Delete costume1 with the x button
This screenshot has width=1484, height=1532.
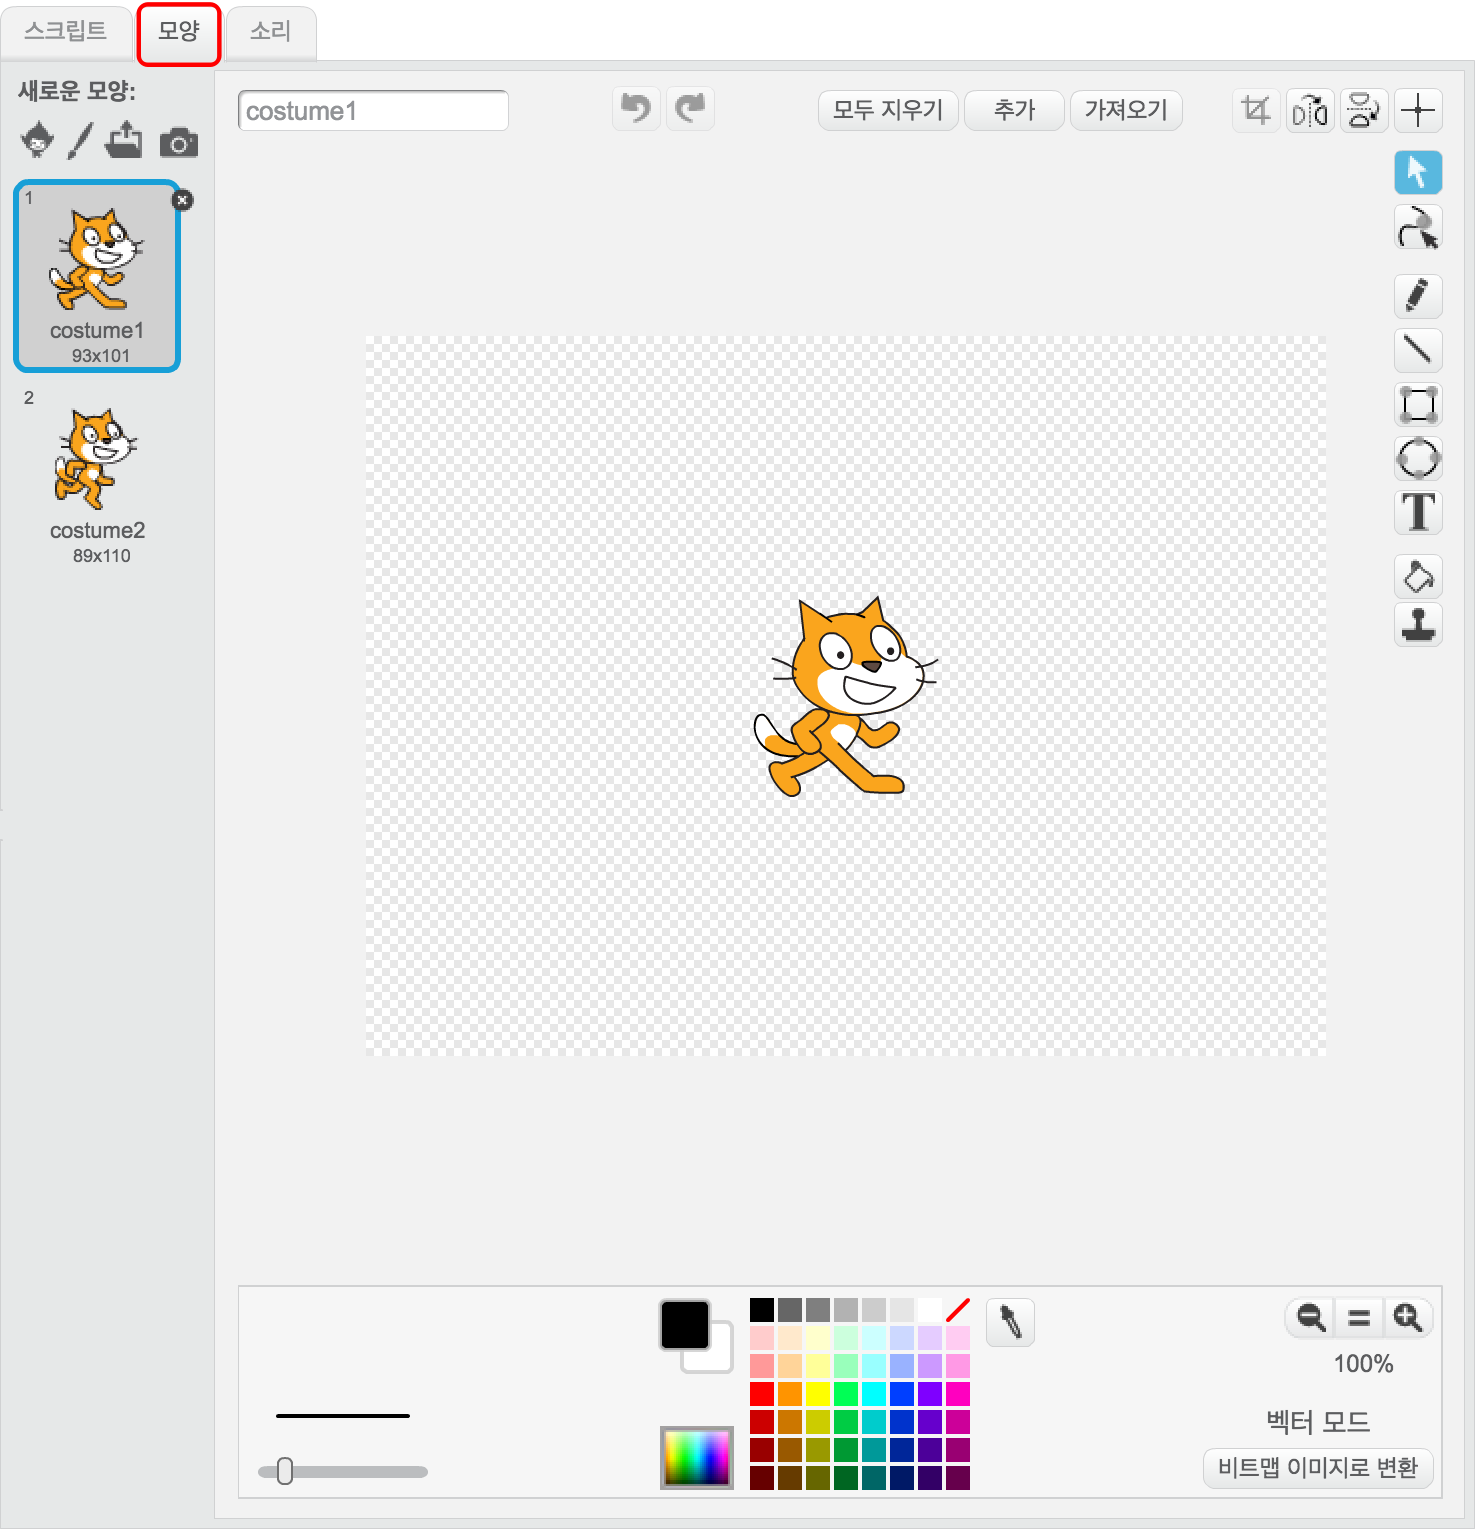point(182,200)
